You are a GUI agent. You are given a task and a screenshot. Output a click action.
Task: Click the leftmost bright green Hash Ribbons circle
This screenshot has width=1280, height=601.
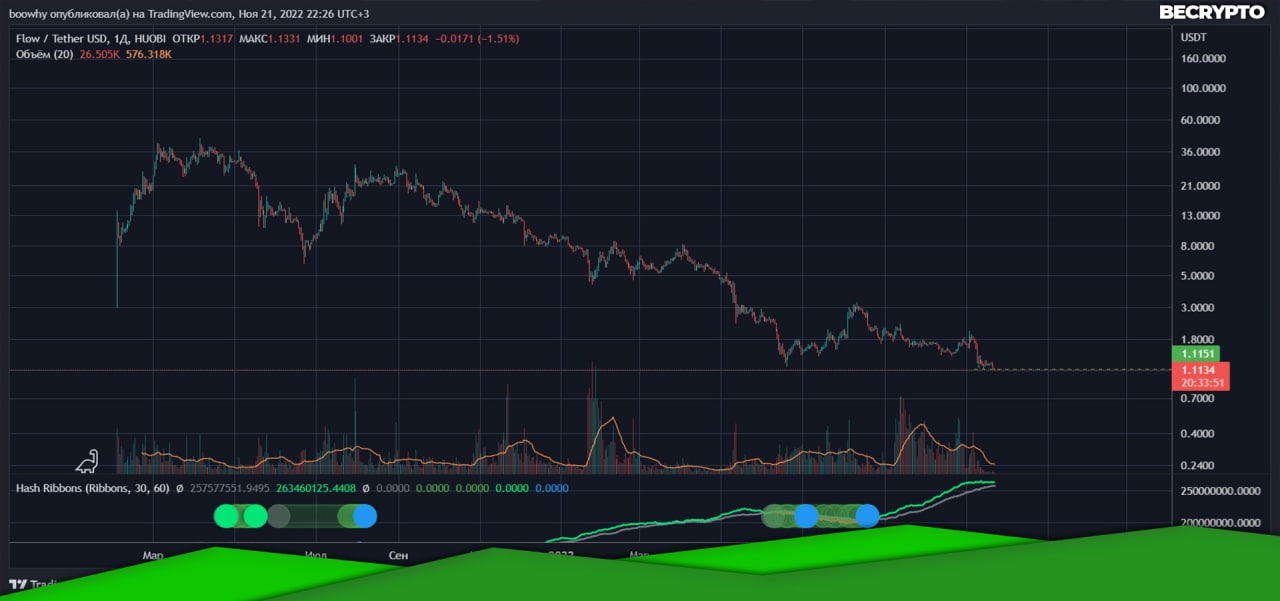coord(227,516)
